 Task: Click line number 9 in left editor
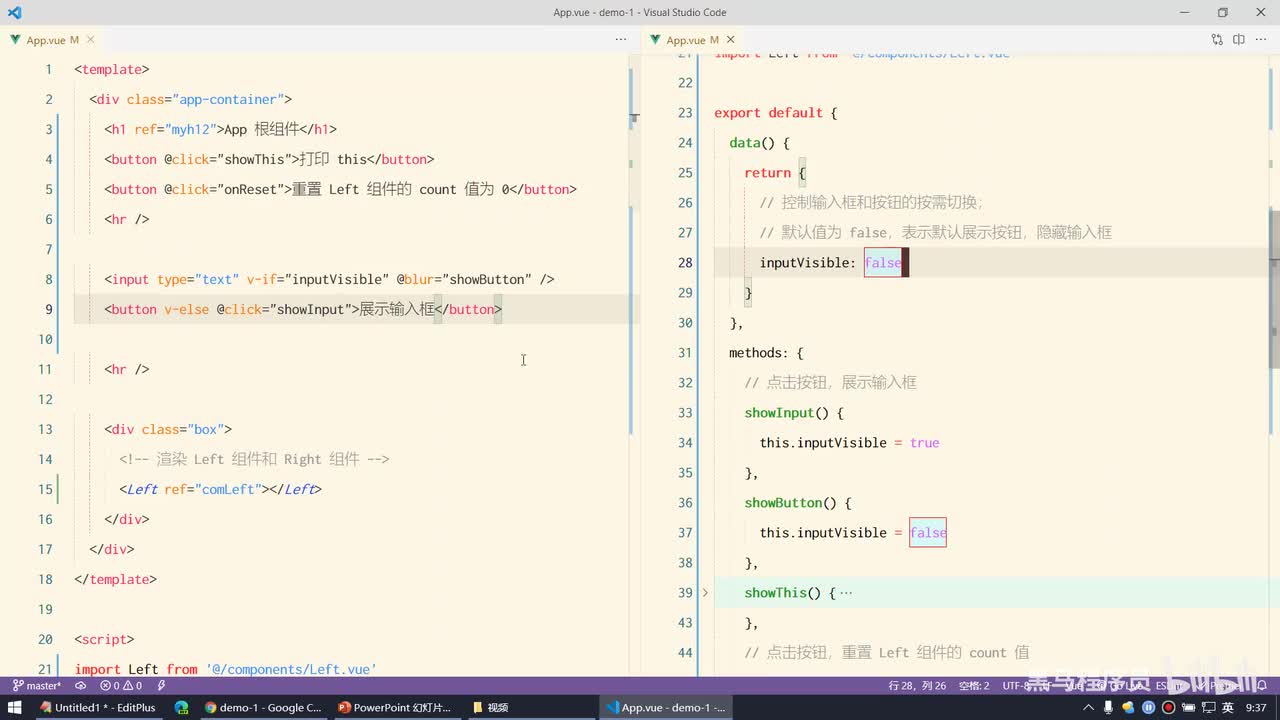(49, 309)
